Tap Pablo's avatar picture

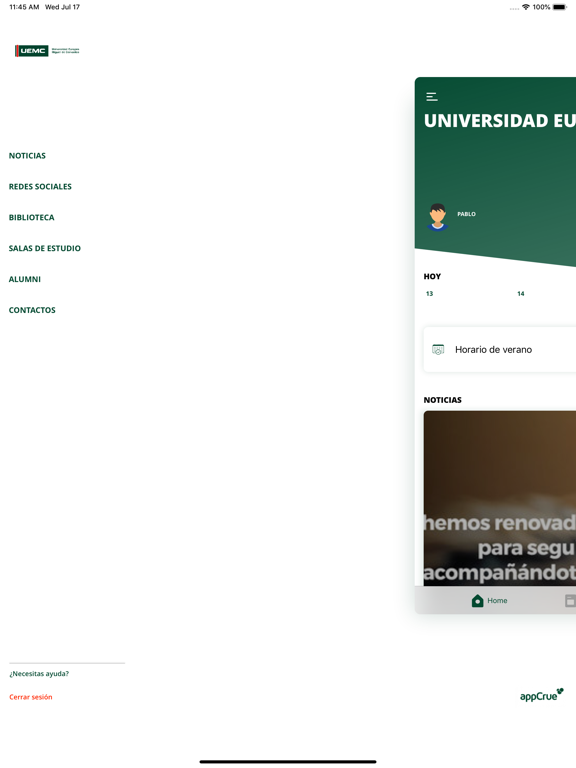[437, 216]
